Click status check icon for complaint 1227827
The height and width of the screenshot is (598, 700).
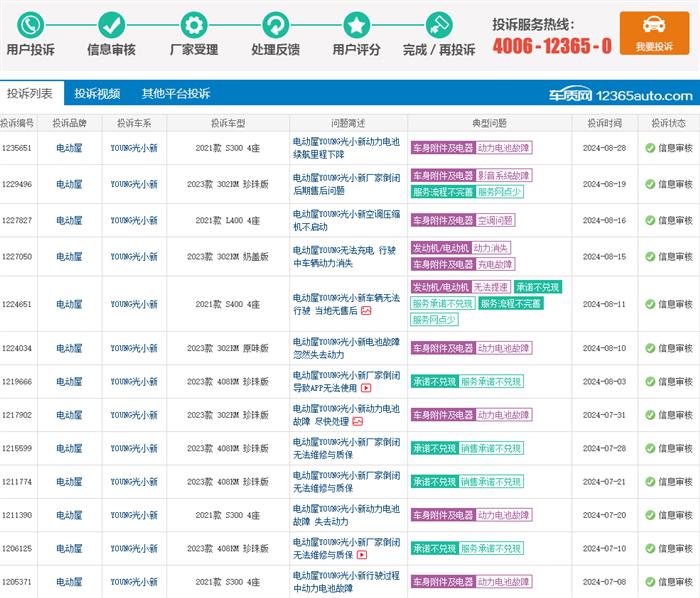(650, 220)
